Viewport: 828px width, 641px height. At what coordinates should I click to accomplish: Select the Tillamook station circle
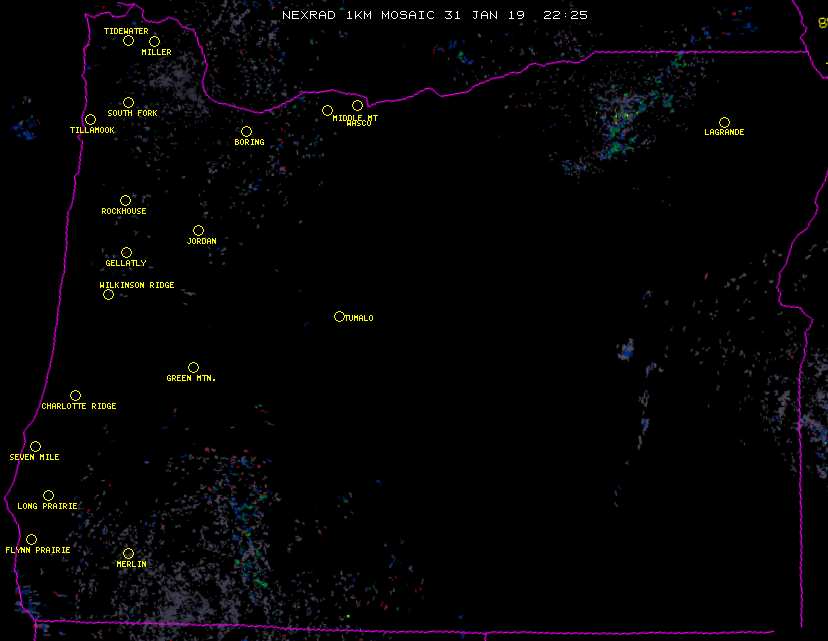point(90,120)
